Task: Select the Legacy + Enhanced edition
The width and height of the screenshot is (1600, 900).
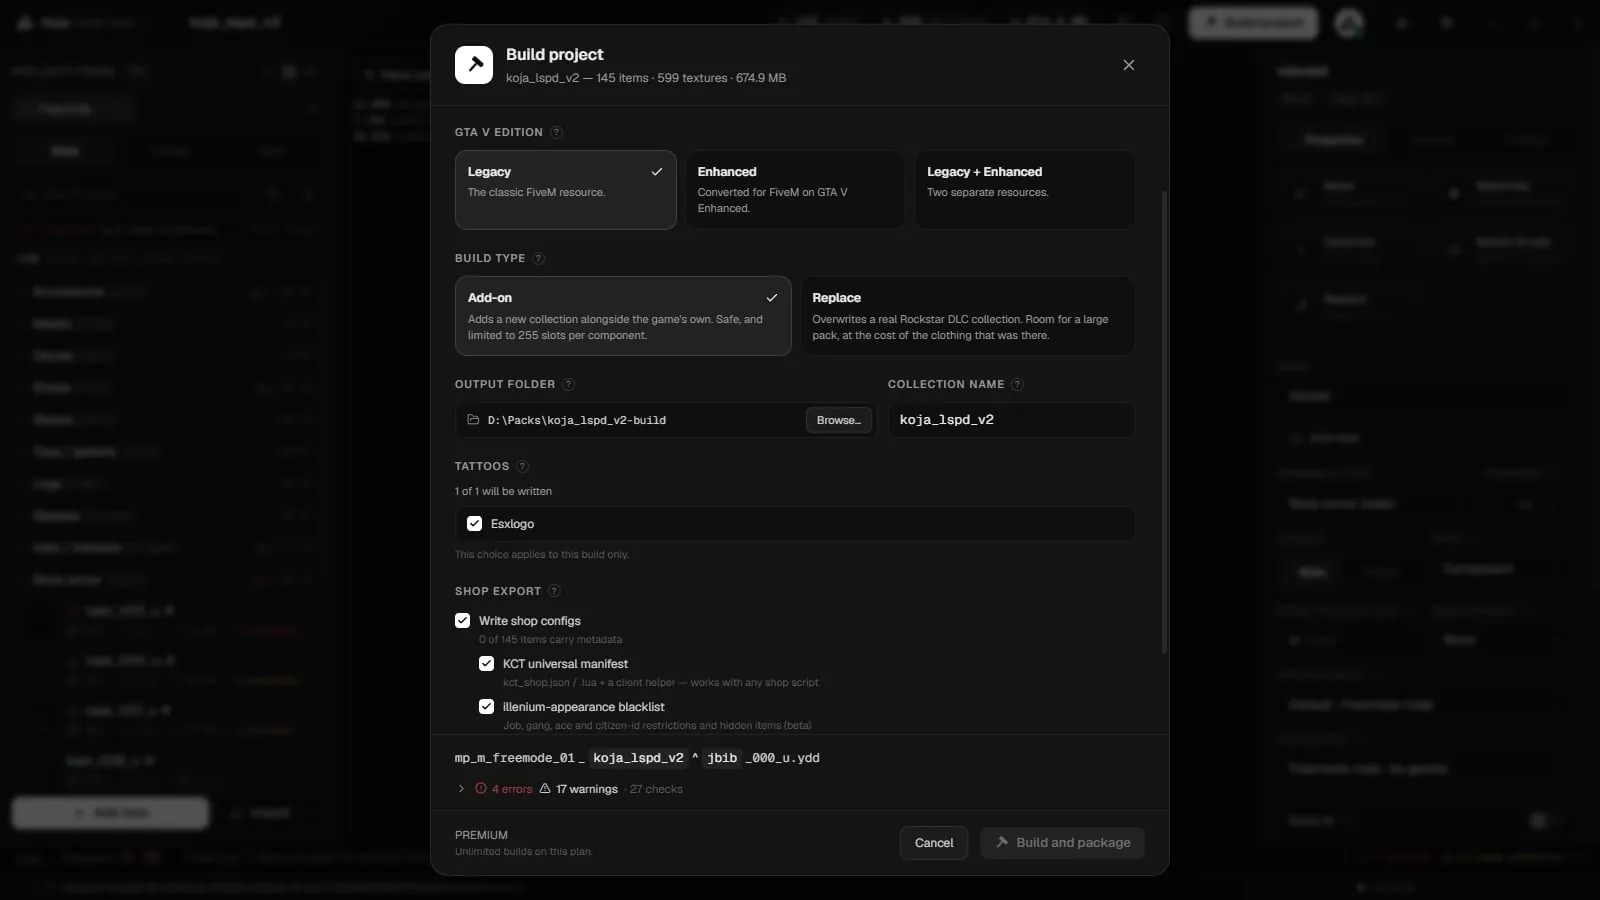Action: coord(1025,190)
